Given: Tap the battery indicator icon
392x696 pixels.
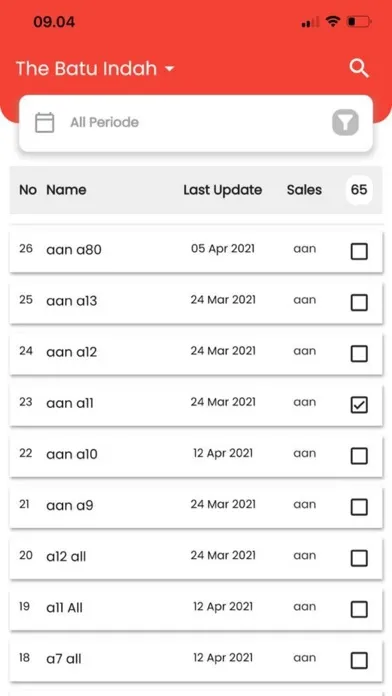Looking at the screenshot, I should (x=359, y=21).
